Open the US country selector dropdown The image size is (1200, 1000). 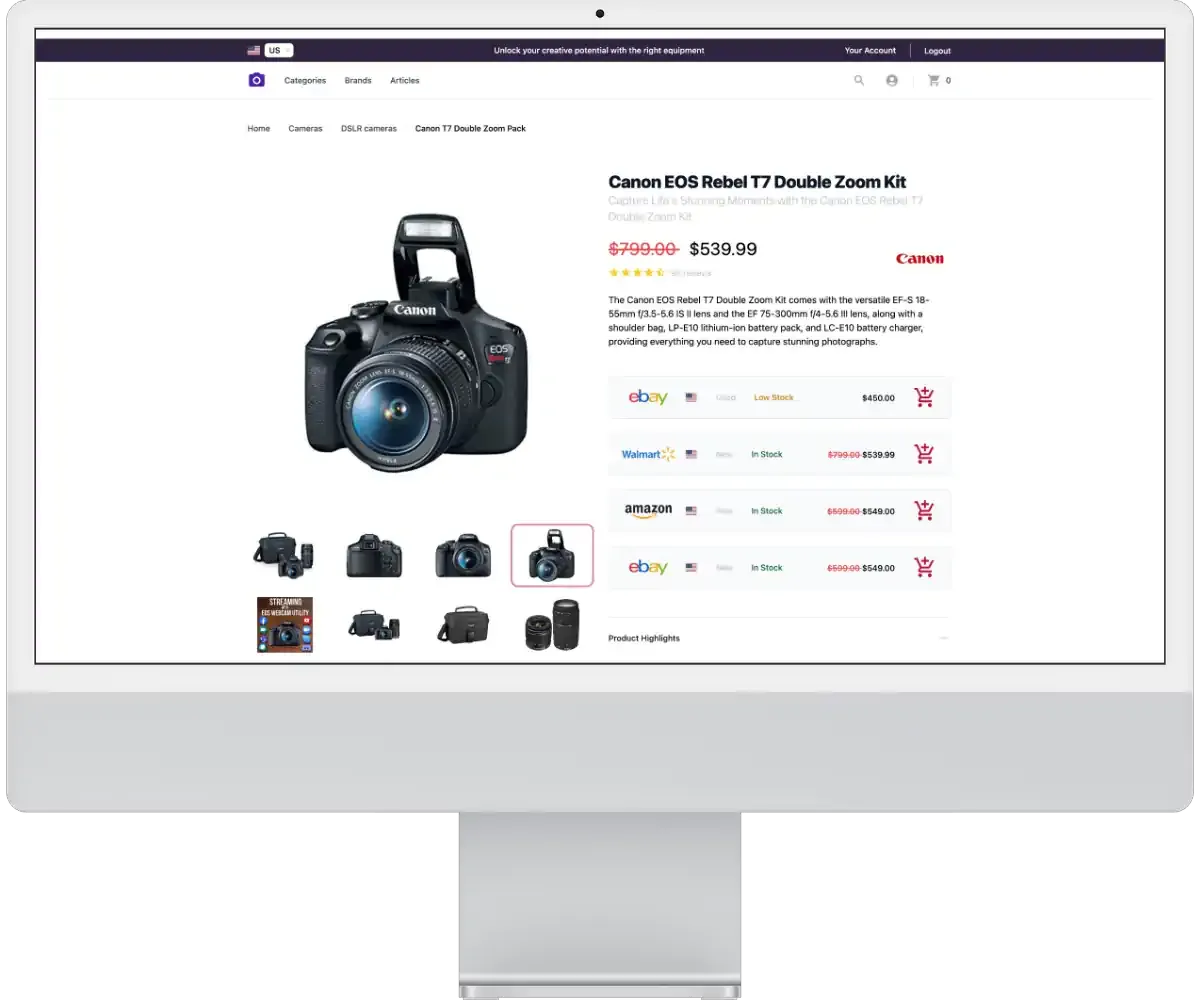[279, 50]
